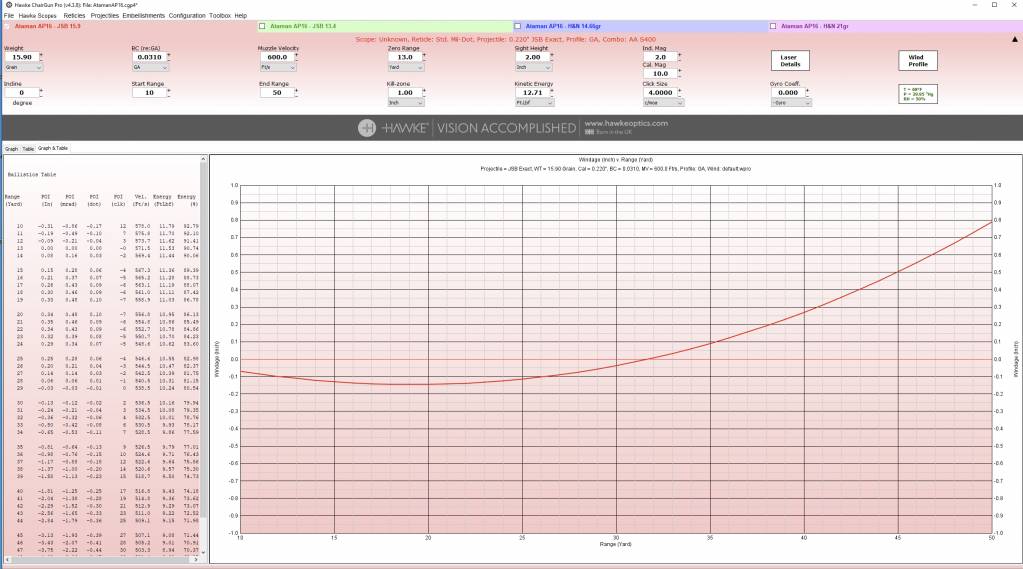1023x569 pixels.
Task: Enable the Ataman AP16 - JSB 13.4 profile checkbox
Action: pyautogui.click(x=262, y=26)
